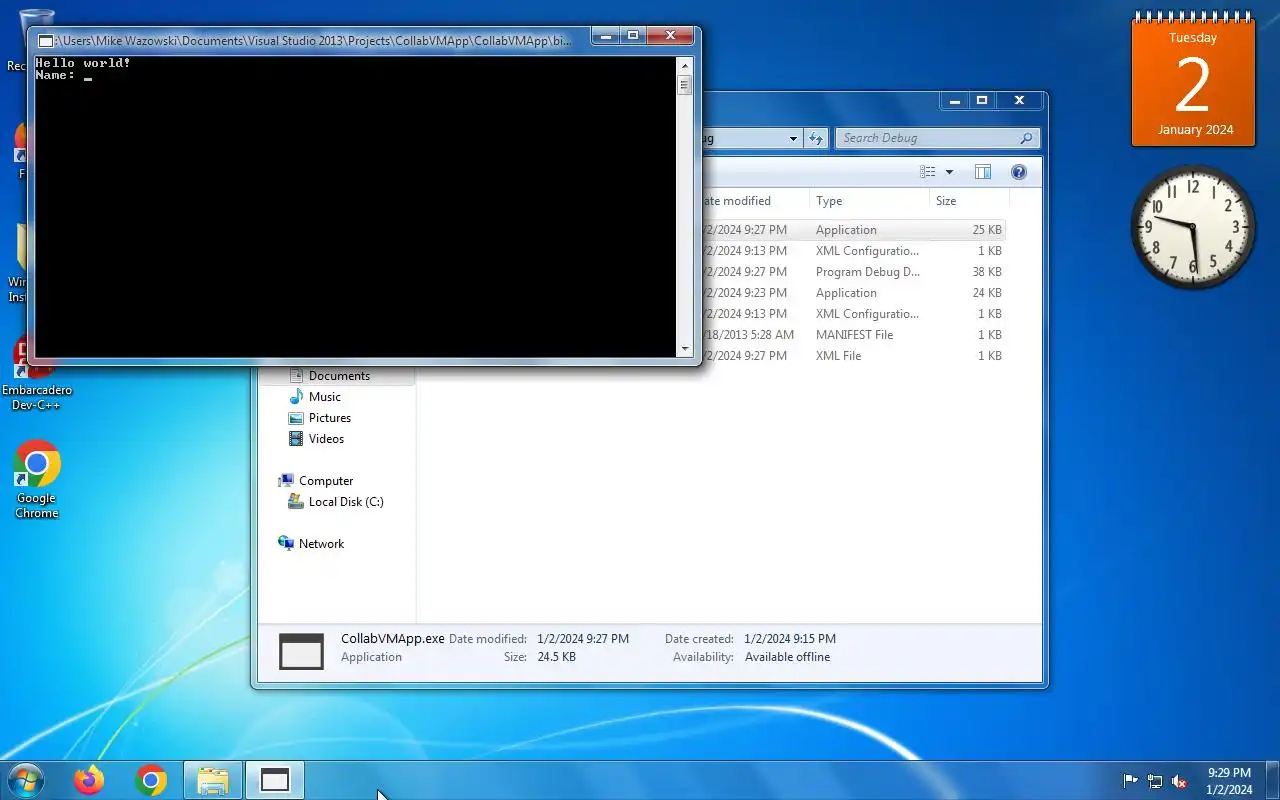Click the Search Debug input field
This screenshot has width=1280, height=800.
937,138
